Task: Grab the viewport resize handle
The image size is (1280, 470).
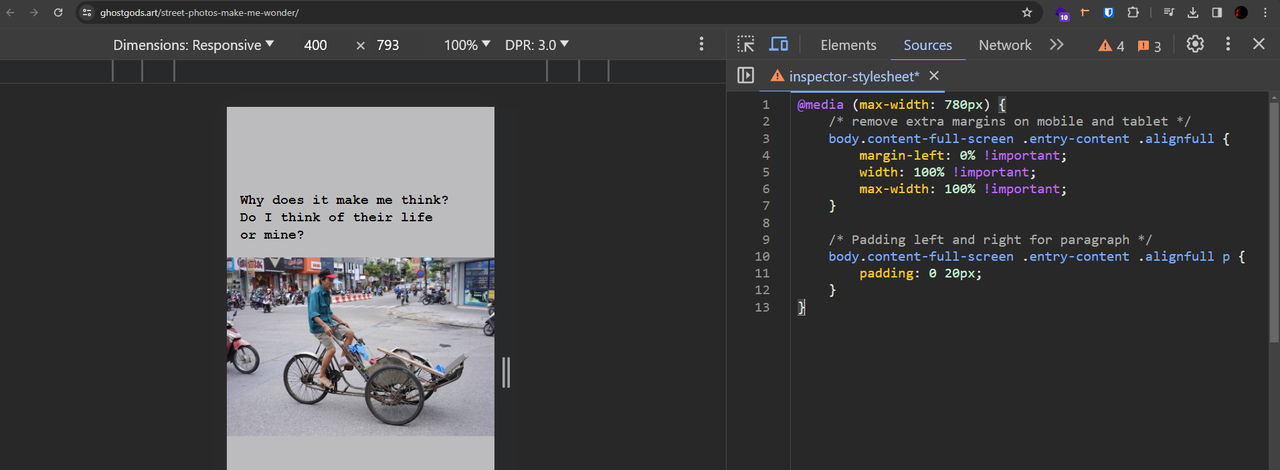Action: pyautogui.click(x=506, y=371)
